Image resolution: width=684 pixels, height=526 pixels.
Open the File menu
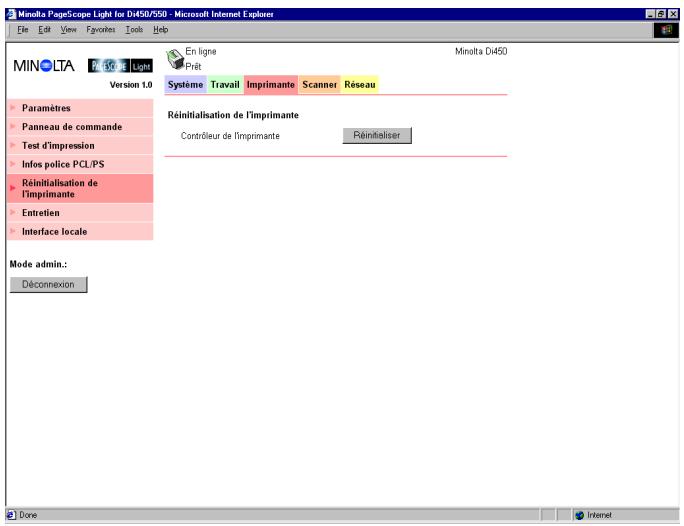(23, 30)
